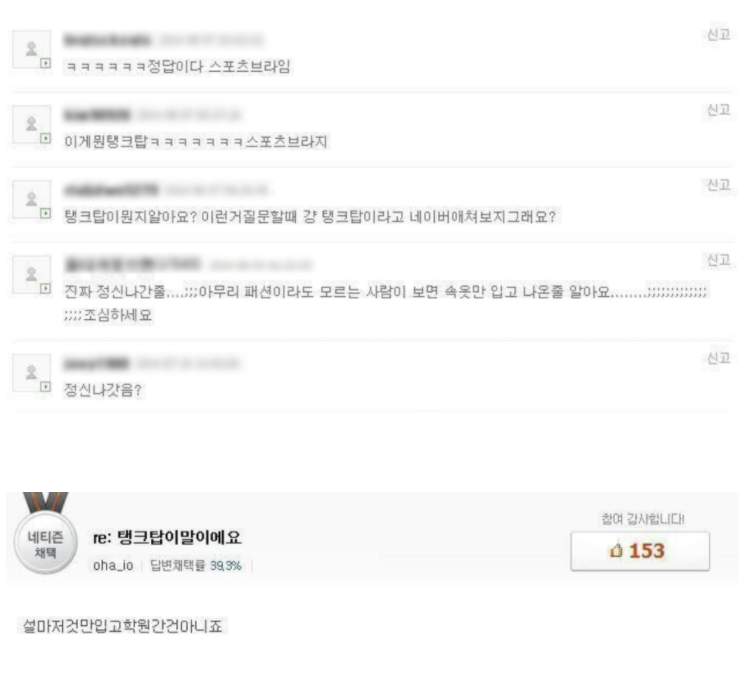742x684 pixels.
Task: Report the 정신나갔음? comment via 신고
Action: pyautogui.click(x=718, y=358)
